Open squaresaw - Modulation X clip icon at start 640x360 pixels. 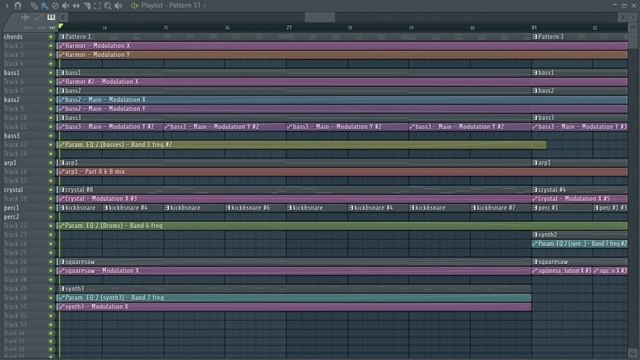(62, 271)
